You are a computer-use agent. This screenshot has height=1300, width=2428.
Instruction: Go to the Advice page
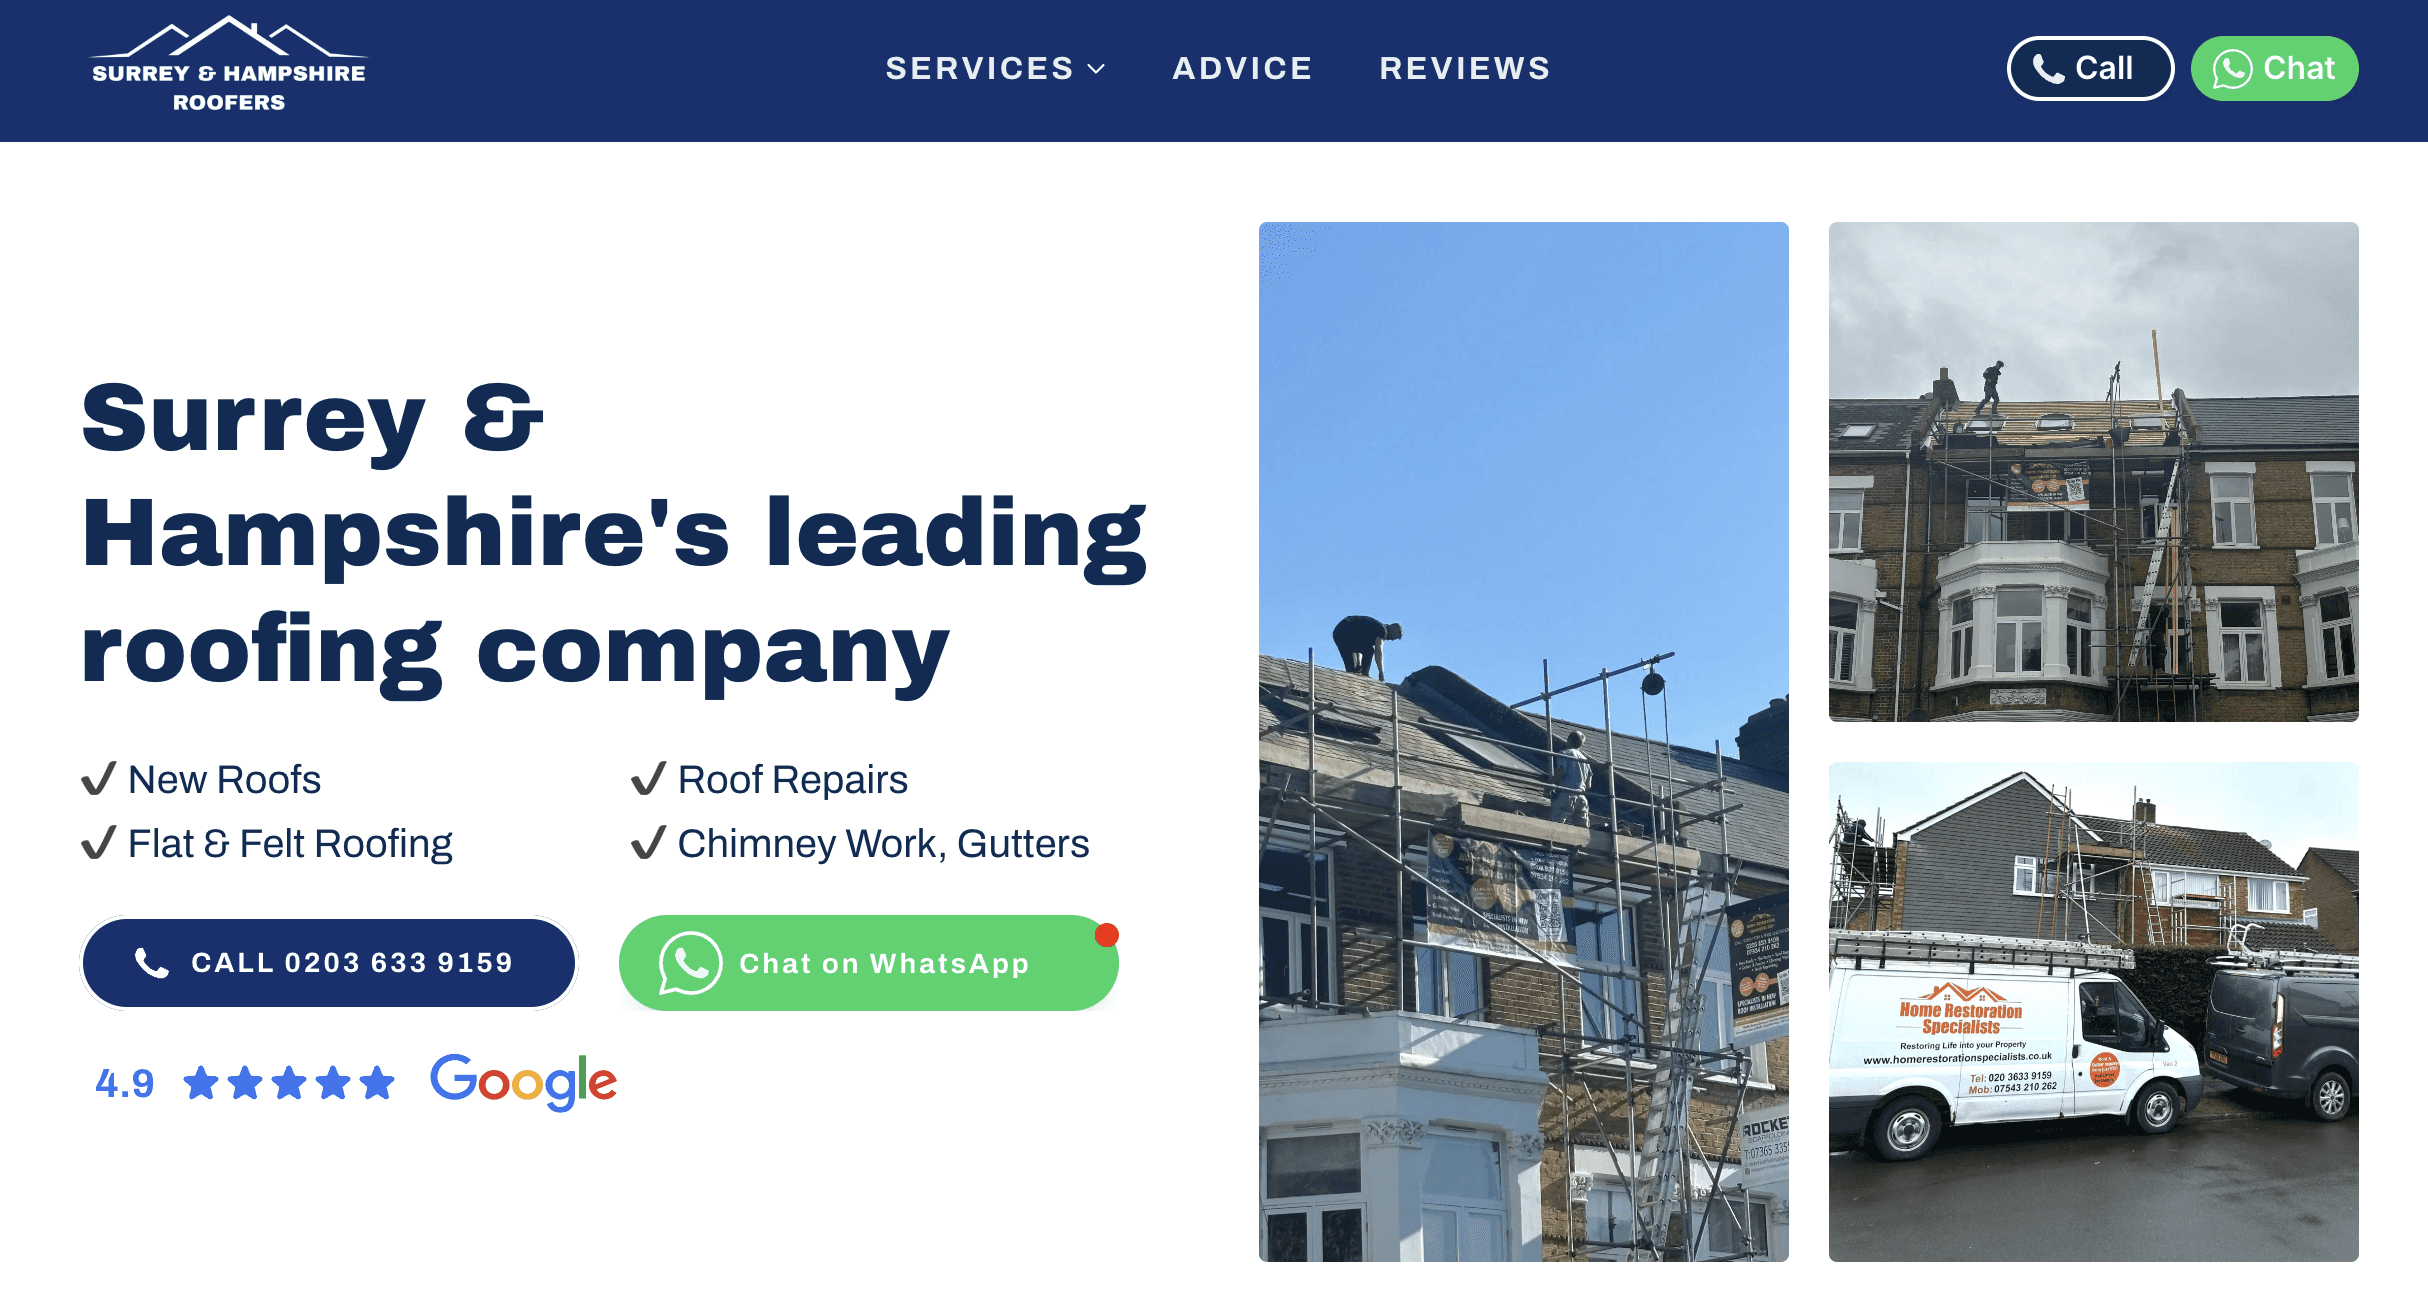click(x=1242, y=68)
